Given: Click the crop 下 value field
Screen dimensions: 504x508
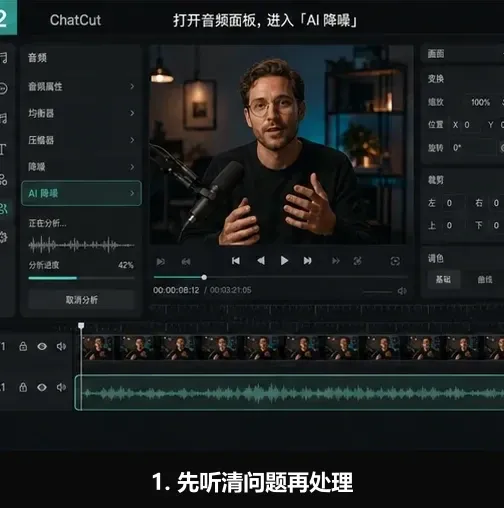Looking at the screenshot, I should coord(497,225).
